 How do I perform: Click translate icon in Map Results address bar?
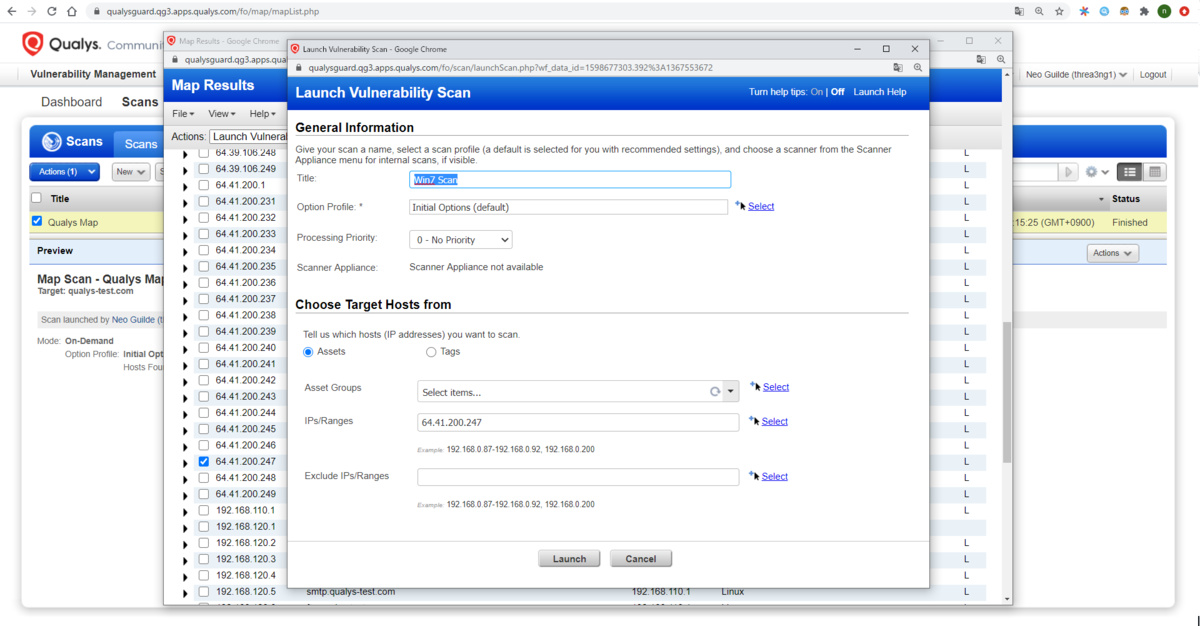(981, 59)
